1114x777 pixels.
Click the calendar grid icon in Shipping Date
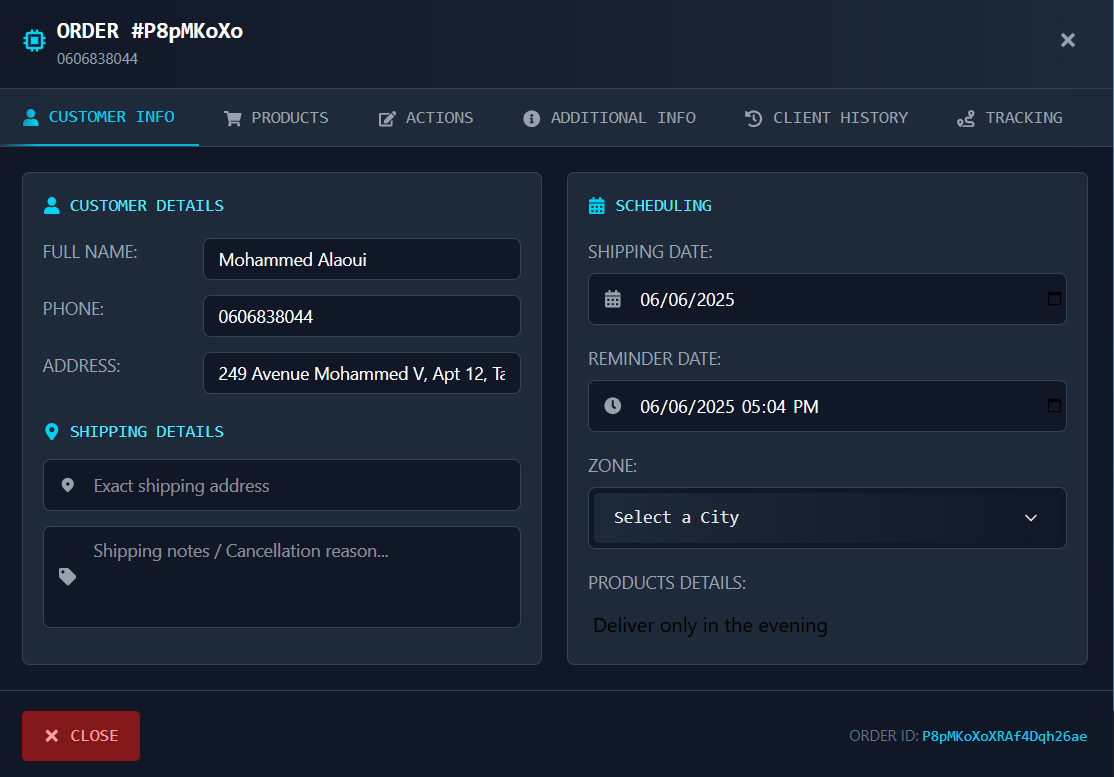613,299
